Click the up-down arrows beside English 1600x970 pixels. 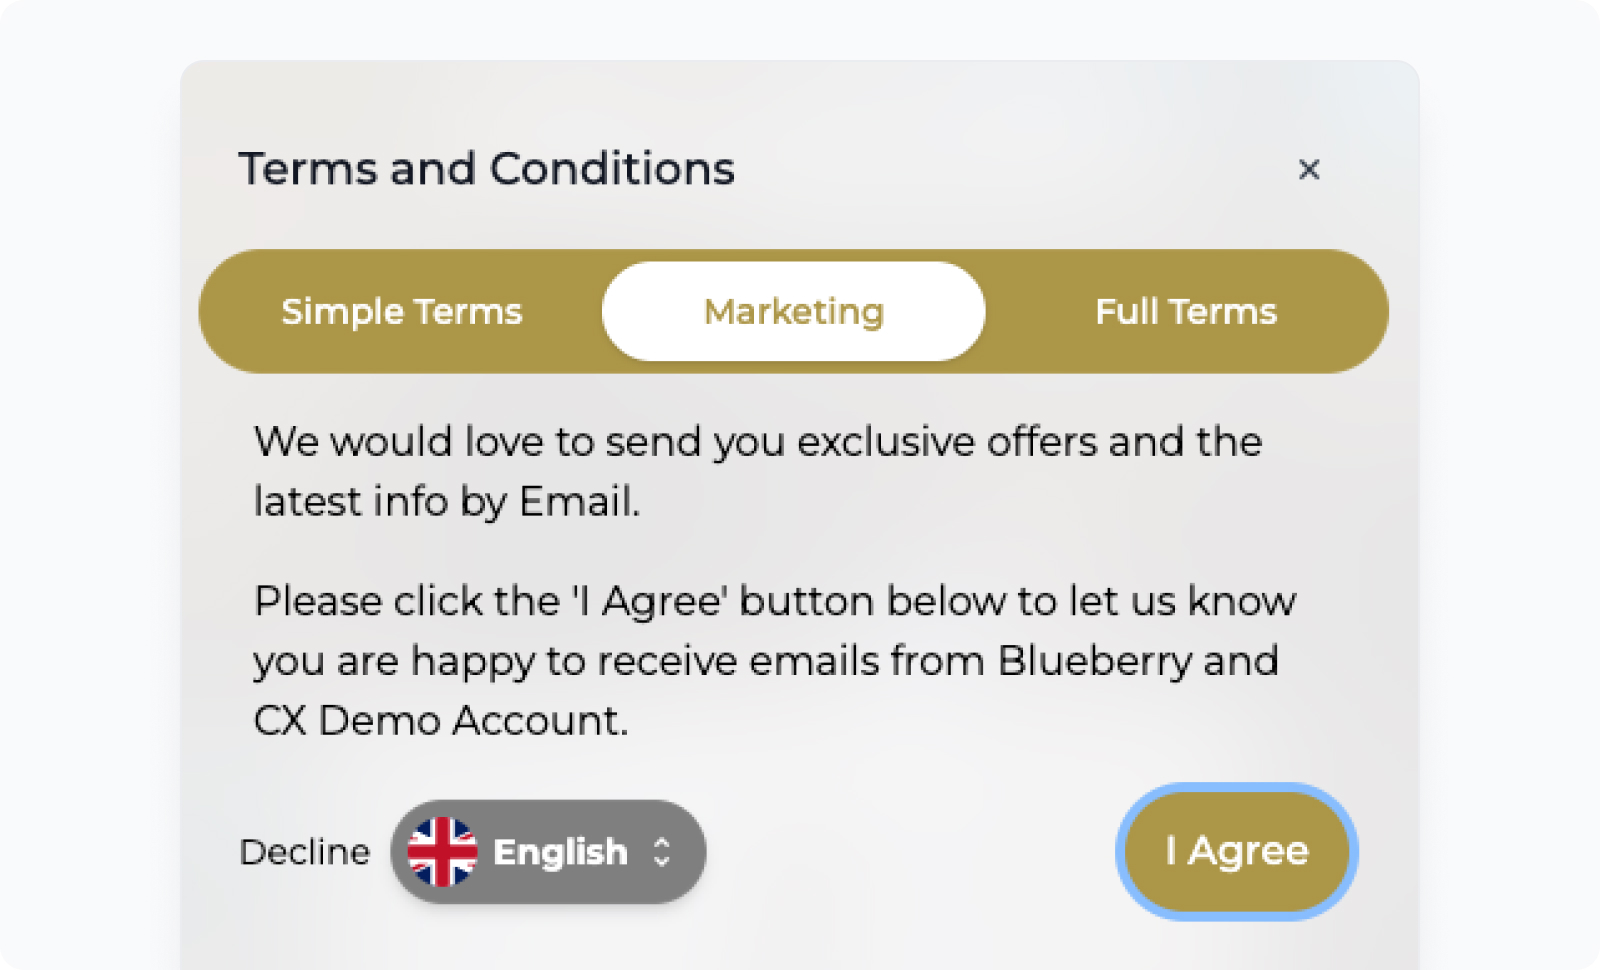[x=661, y=852]
